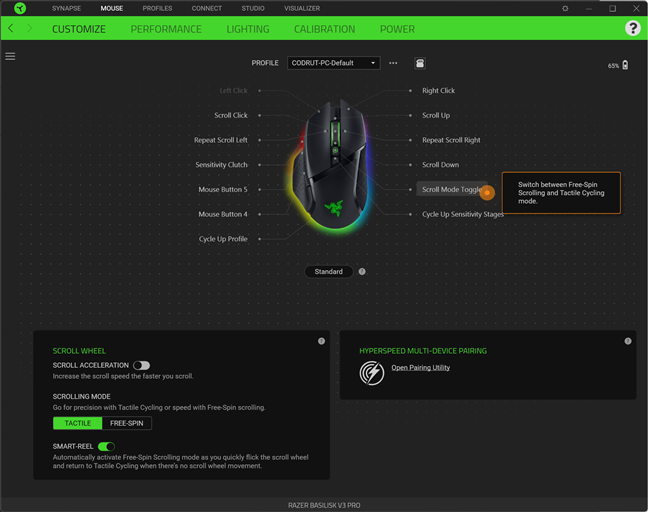This screenshot has height=512, width=648.
Task: Click the RAZER BASILISK V3 PRO footer
Action: pyautogui.click(x=324, y=505)
